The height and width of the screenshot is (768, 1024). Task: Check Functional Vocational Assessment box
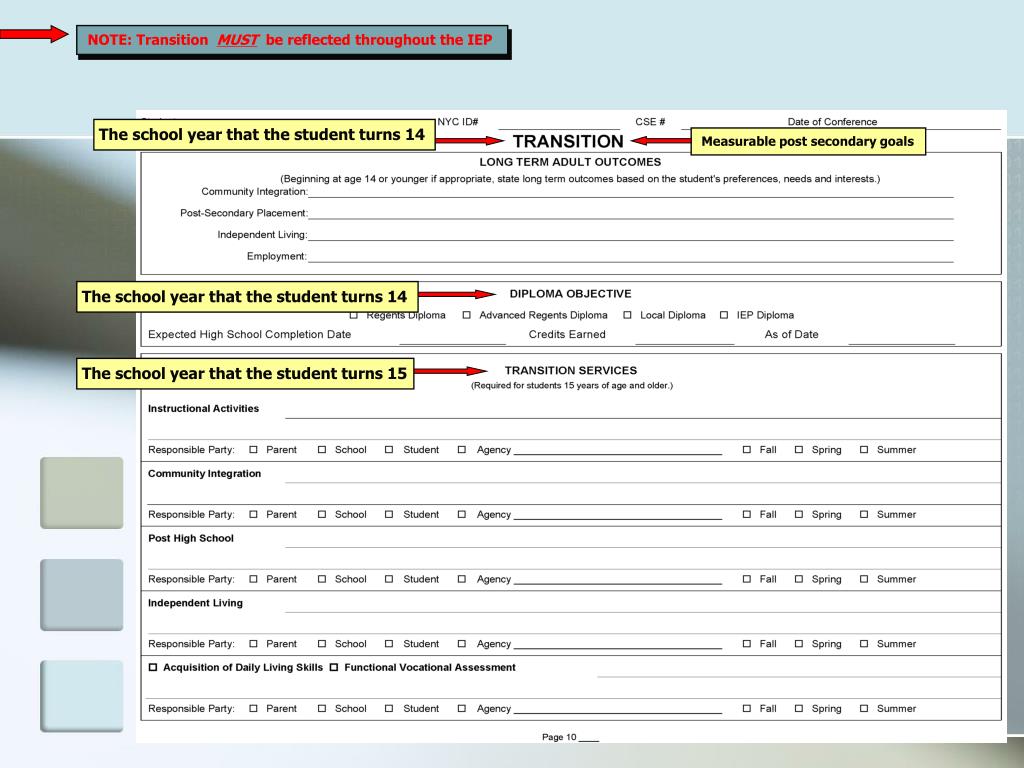coord(334,667)
